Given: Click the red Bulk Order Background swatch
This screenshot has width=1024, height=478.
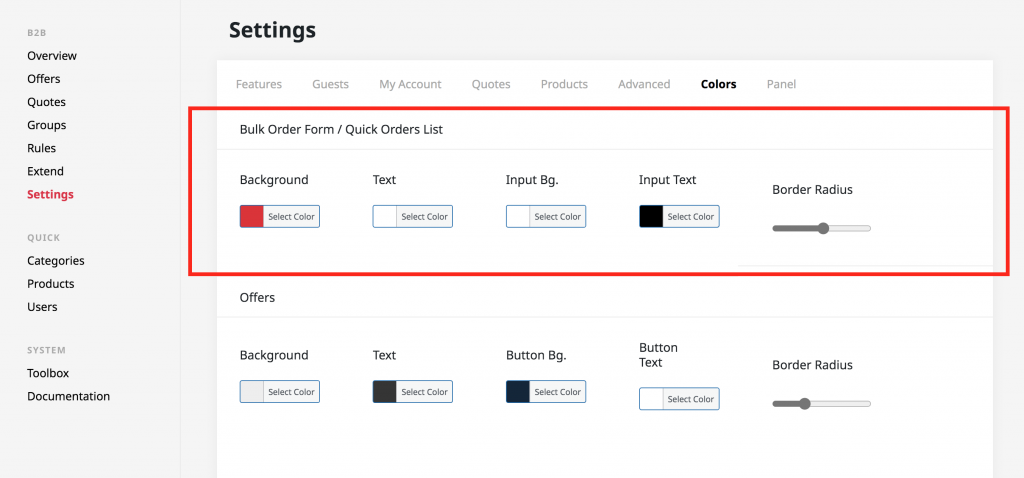Looking at the screenshot, I should click(x=251, y=217).
